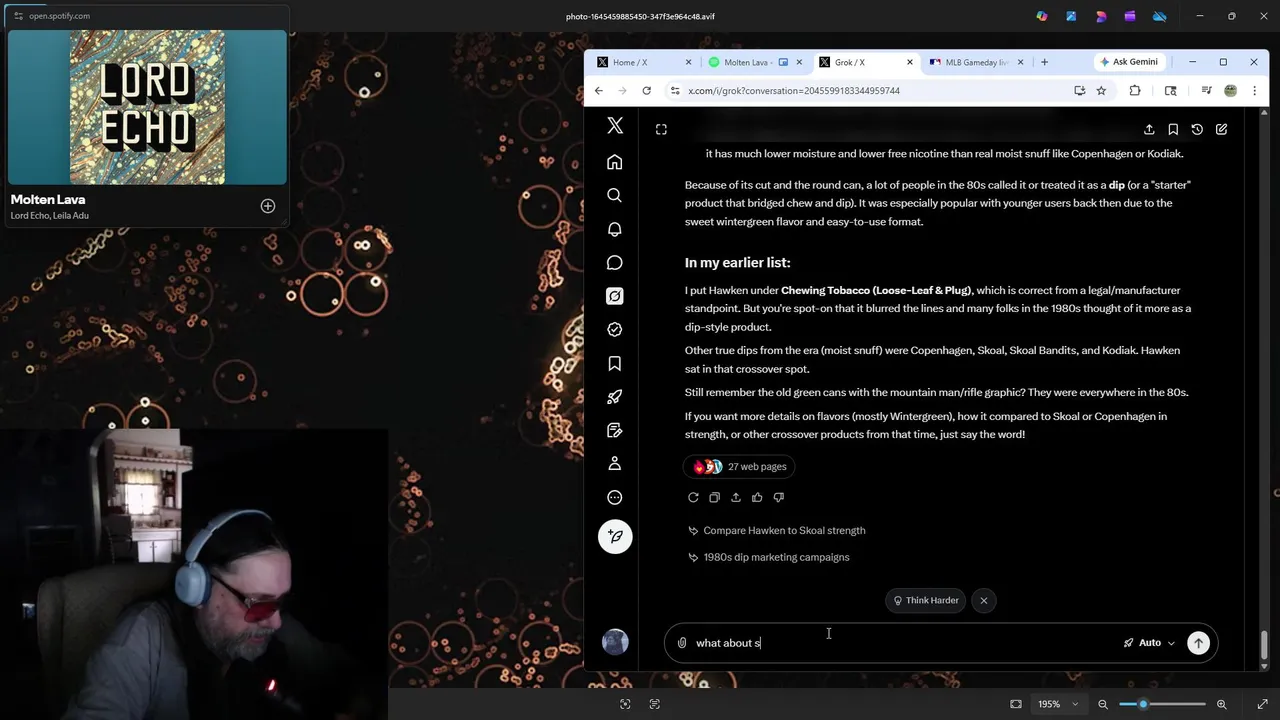
Task: Start a new Grok chat
Action: tap(1221, 129)
